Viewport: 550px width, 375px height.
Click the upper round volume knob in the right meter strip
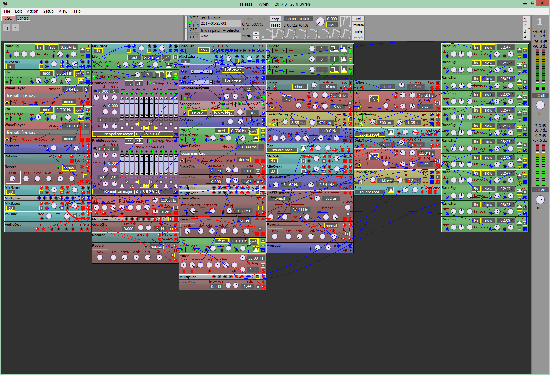[x=540, y=105]
